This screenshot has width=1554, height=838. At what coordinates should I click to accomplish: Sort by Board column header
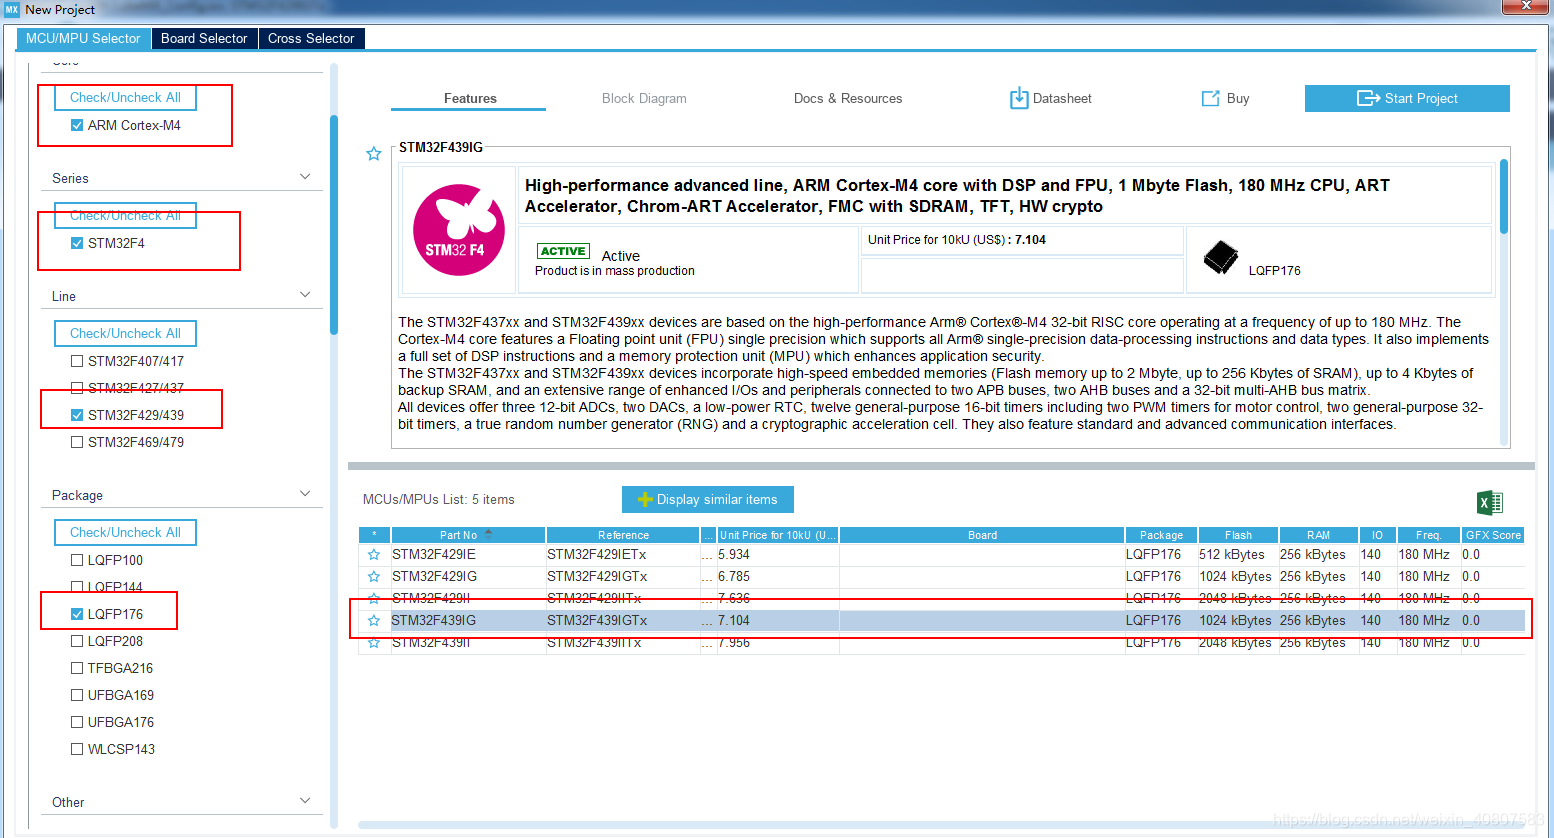[x=982, y=535]
